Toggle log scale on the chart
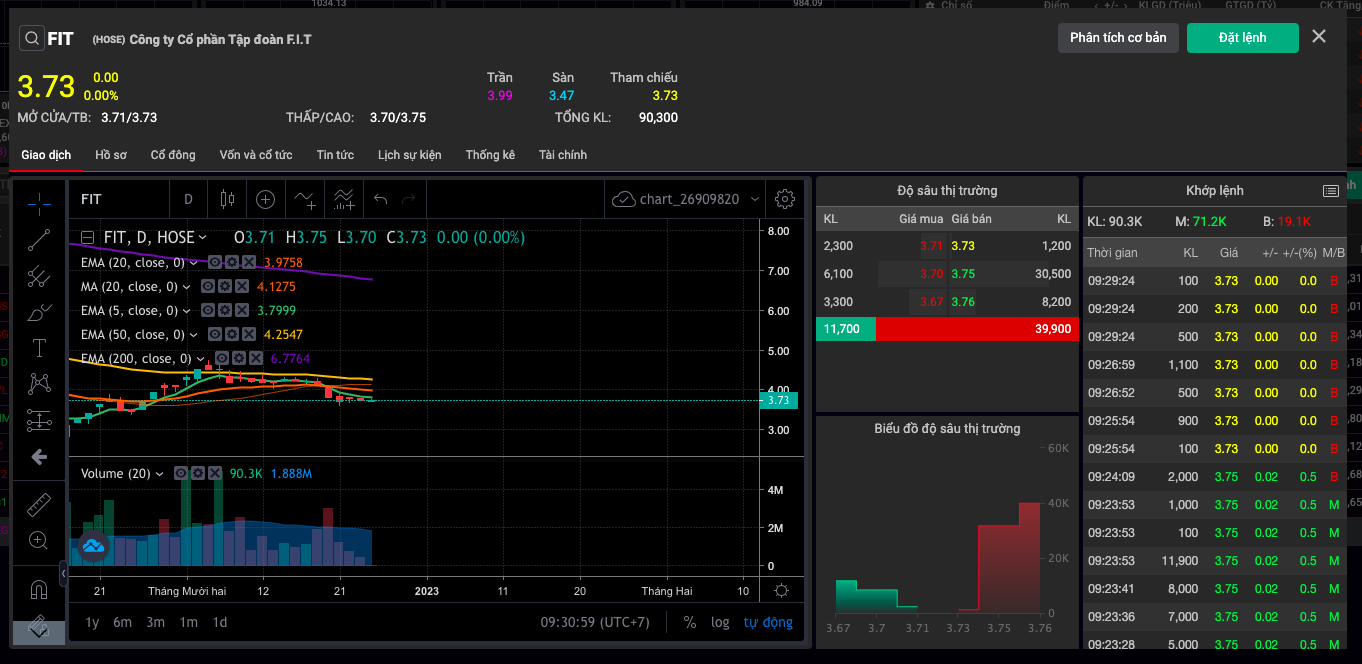 720,622
